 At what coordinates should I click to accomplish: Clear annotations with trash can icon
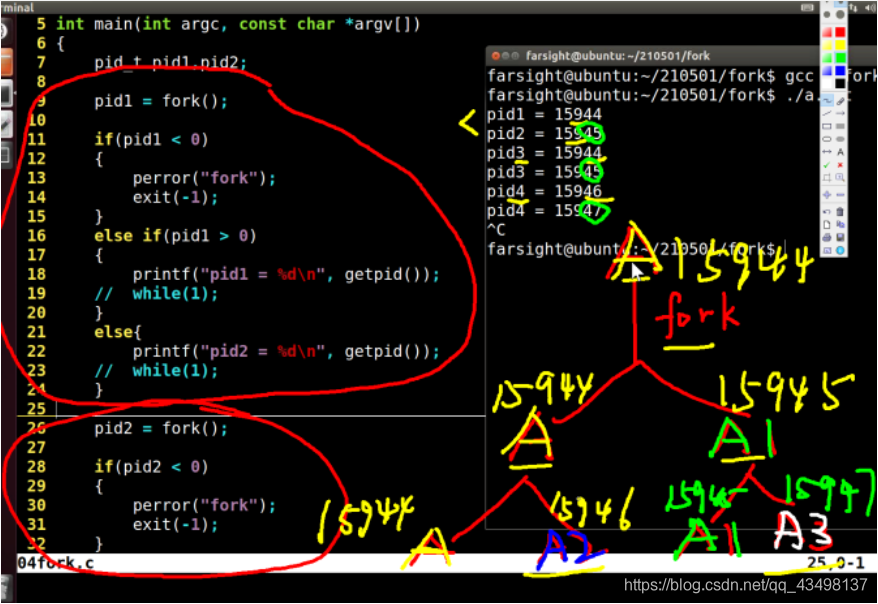click(840, 212)
